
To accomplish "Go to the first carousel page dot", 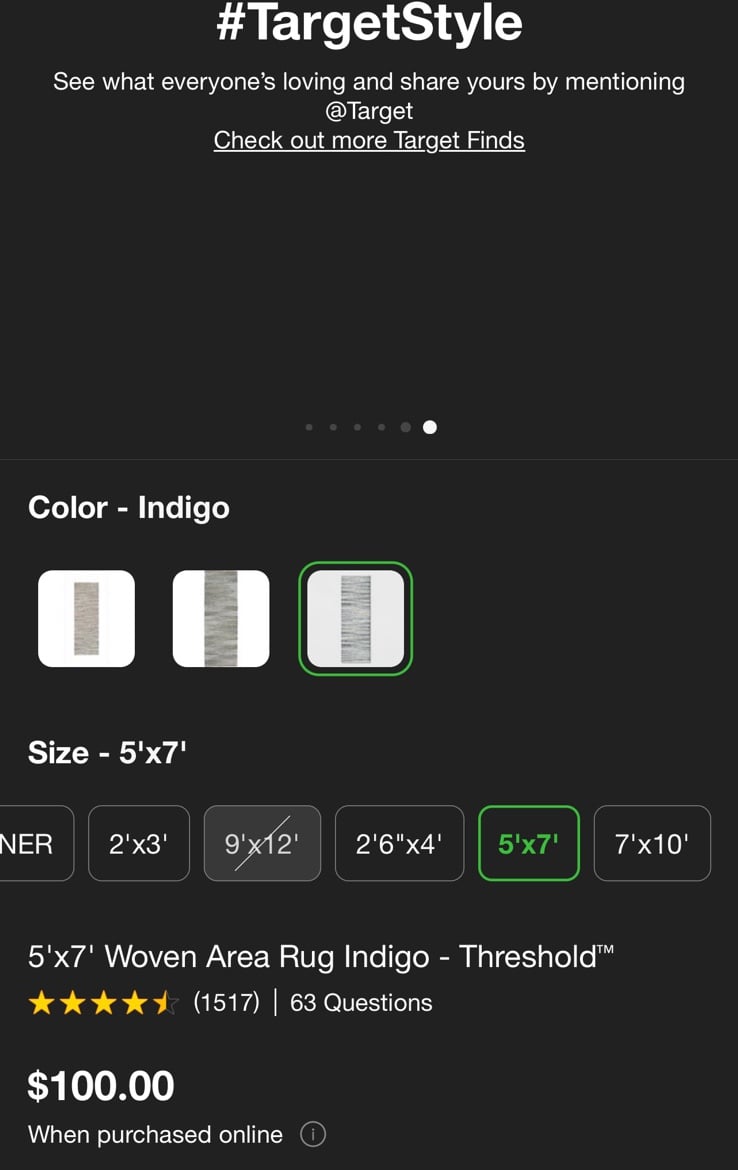I will 309,428.
